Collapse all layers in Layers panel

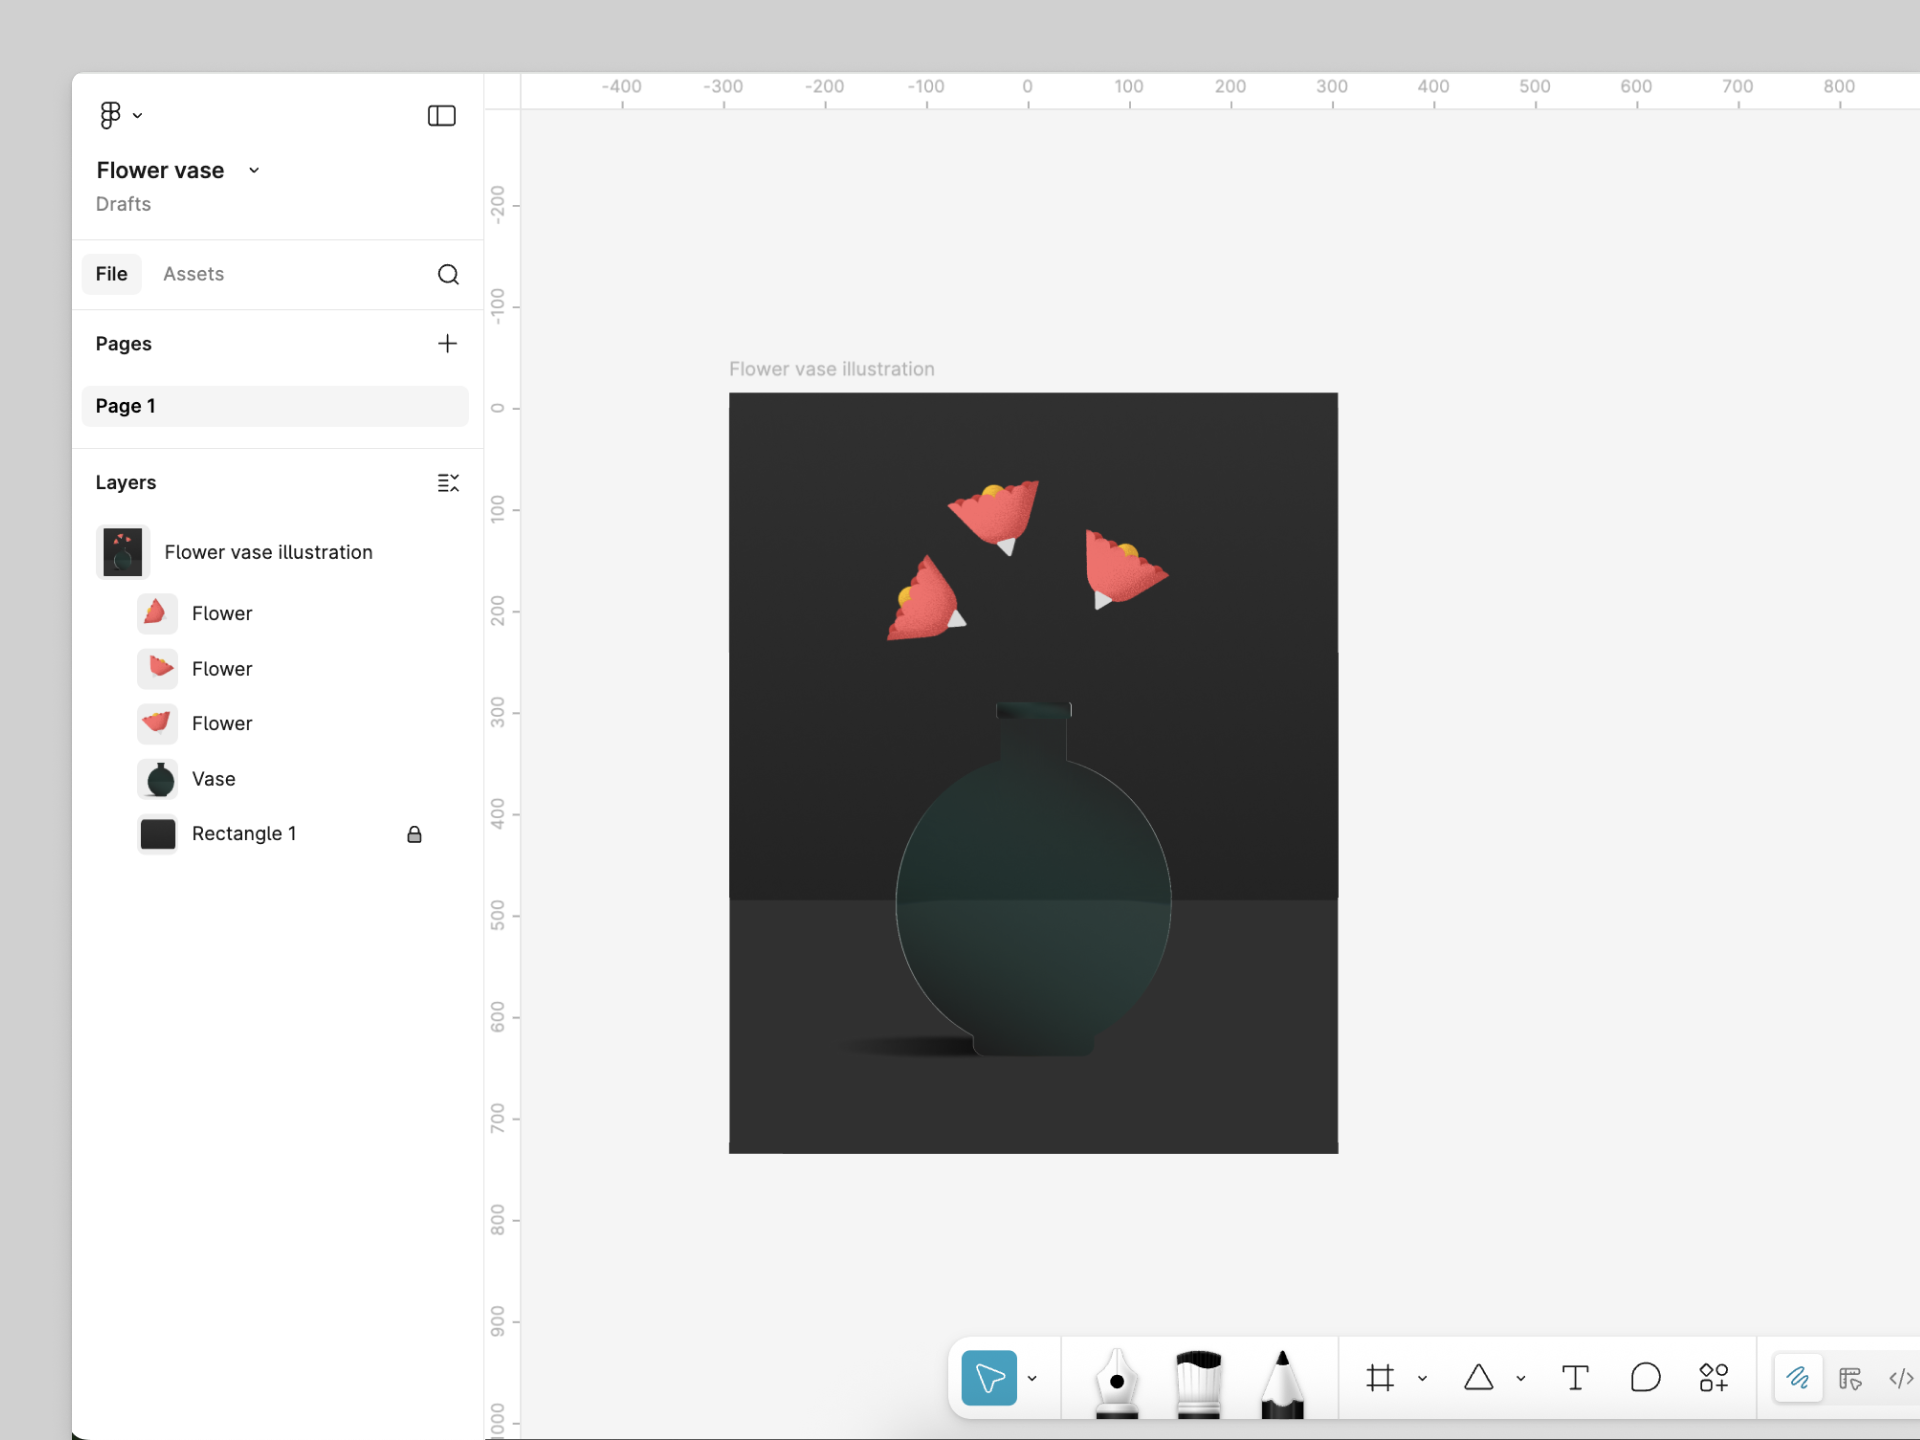point(448,483)
